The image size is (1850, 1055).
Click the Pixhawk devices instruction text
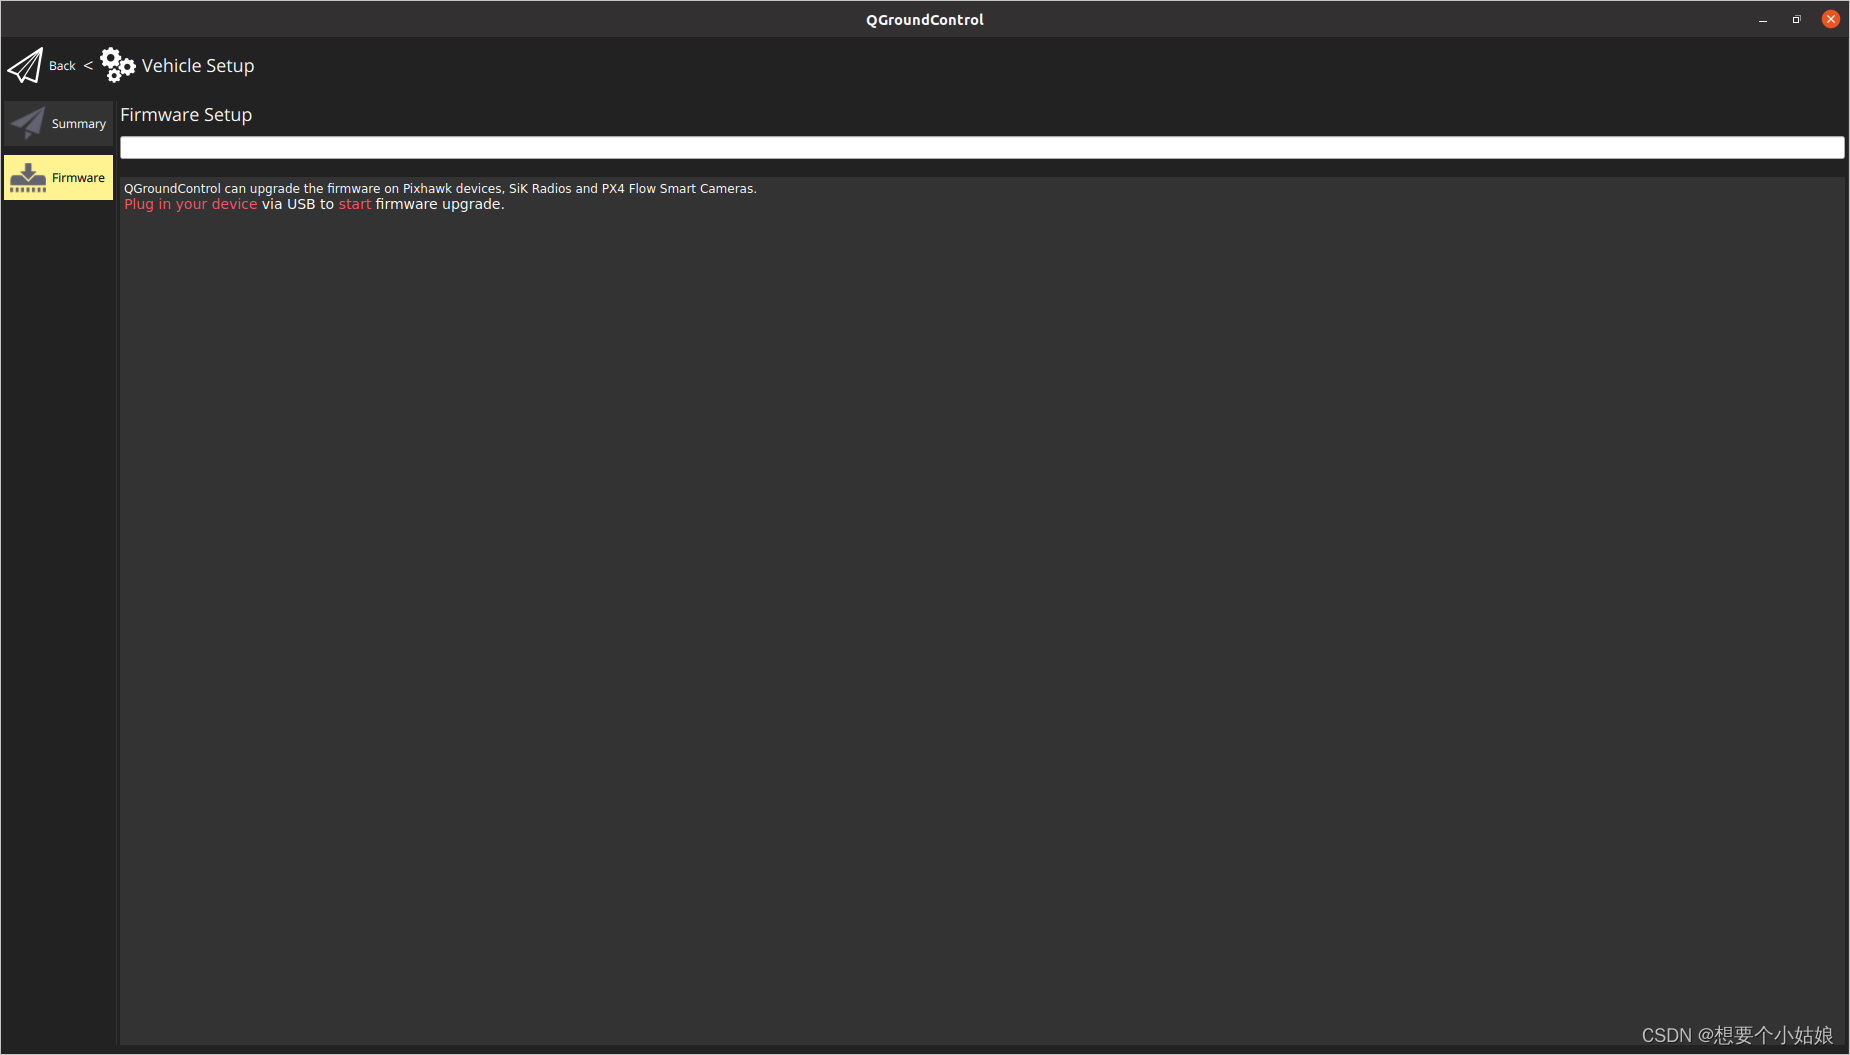coord(440,188)
